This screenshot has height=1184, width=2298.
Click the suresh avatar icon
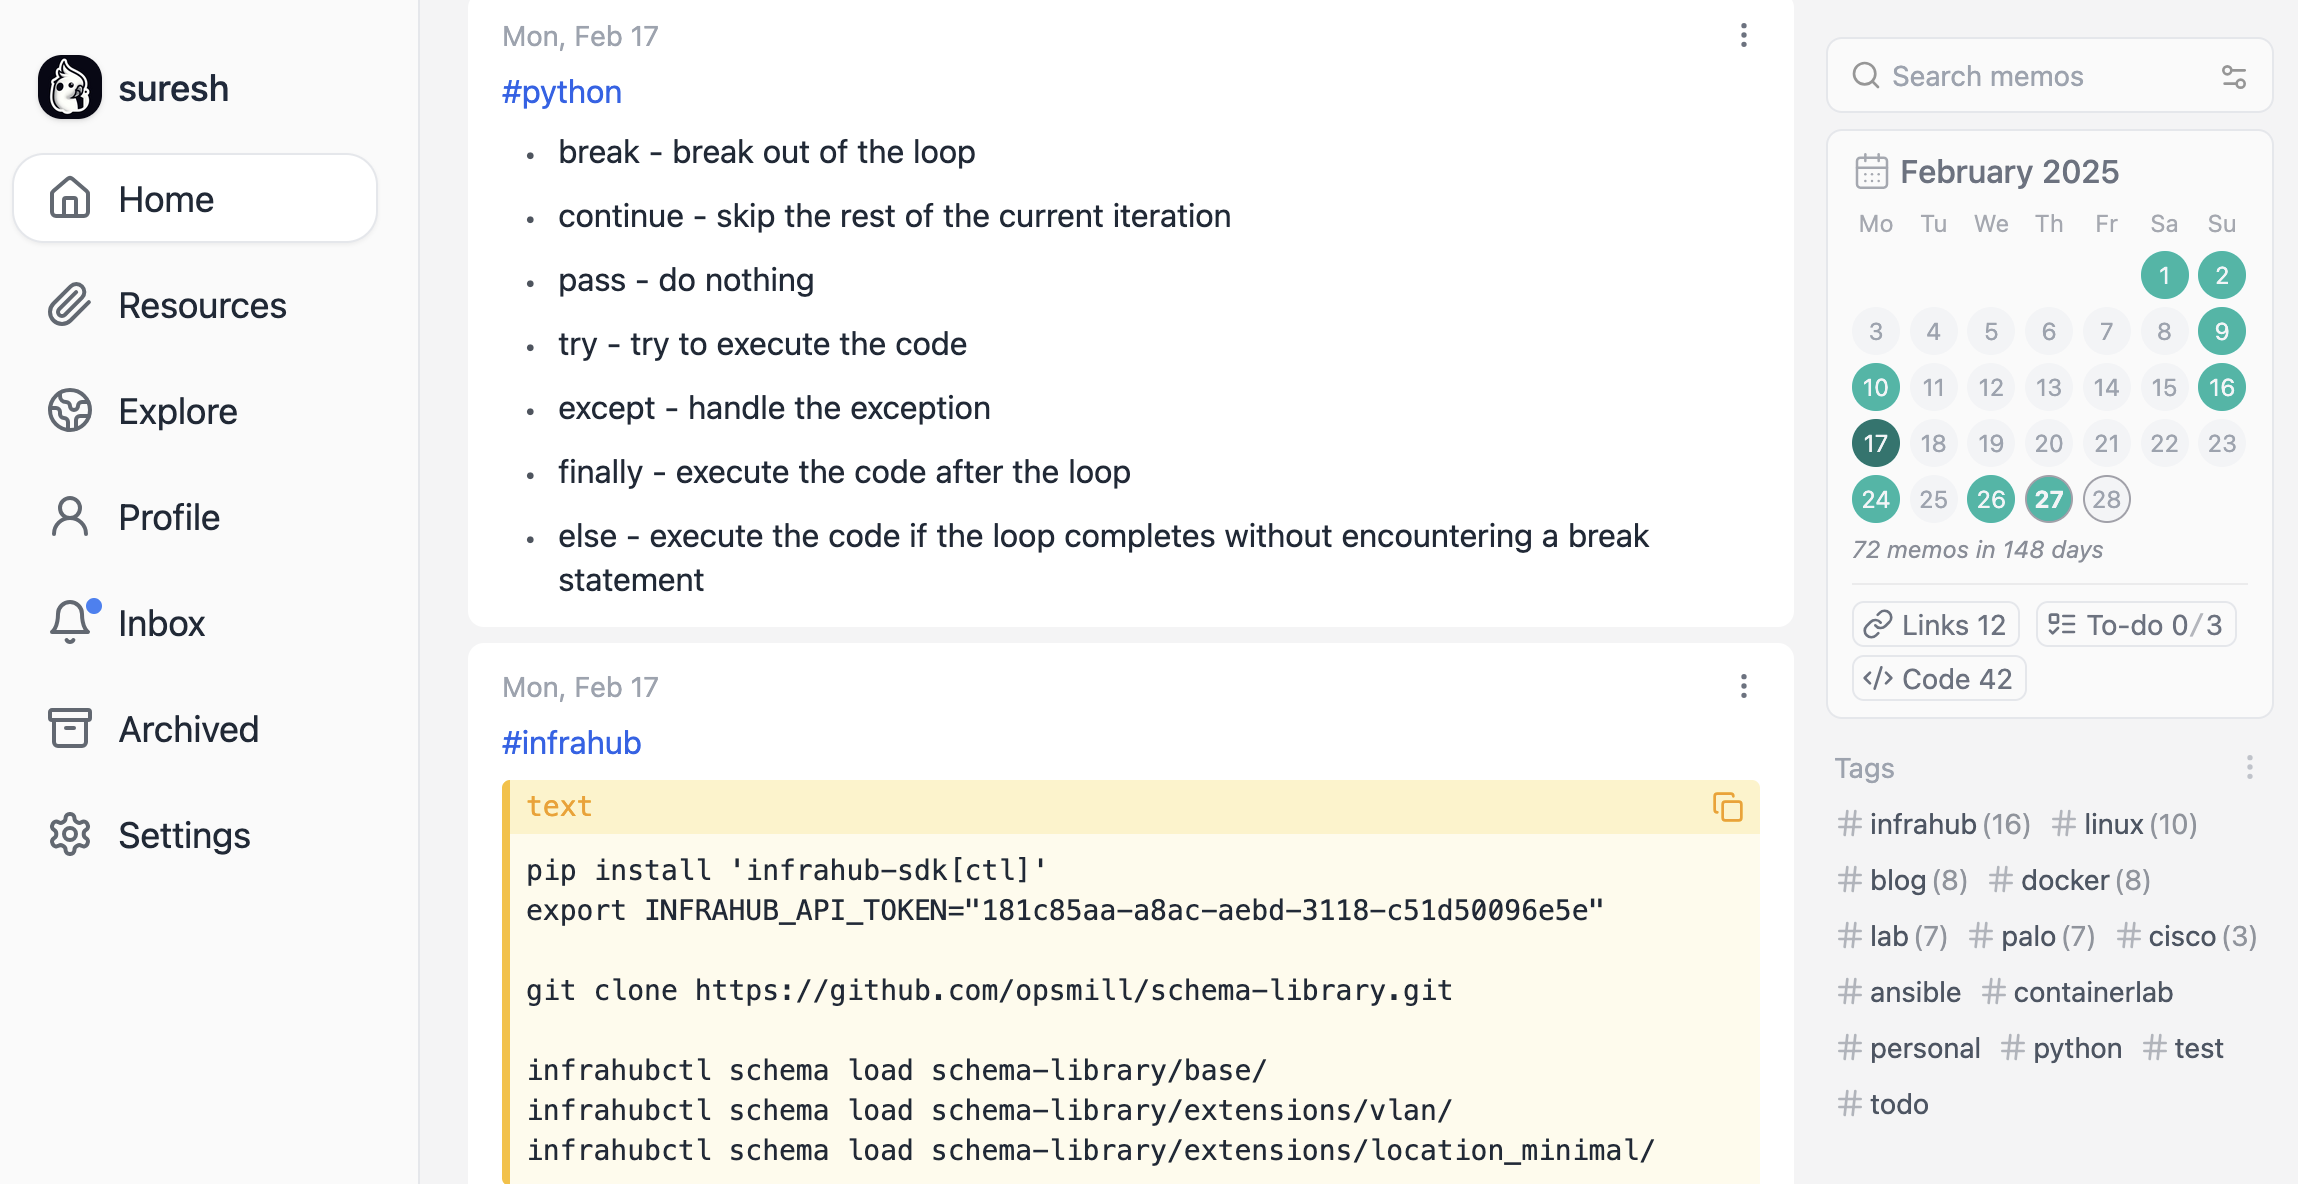(x=70, y=88)
